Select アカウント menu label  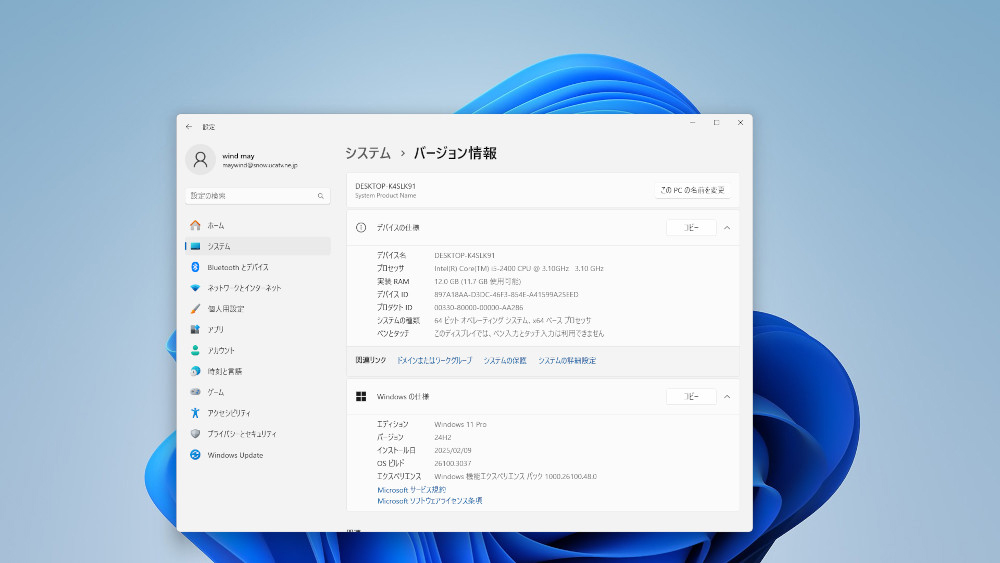click(221, 351)
